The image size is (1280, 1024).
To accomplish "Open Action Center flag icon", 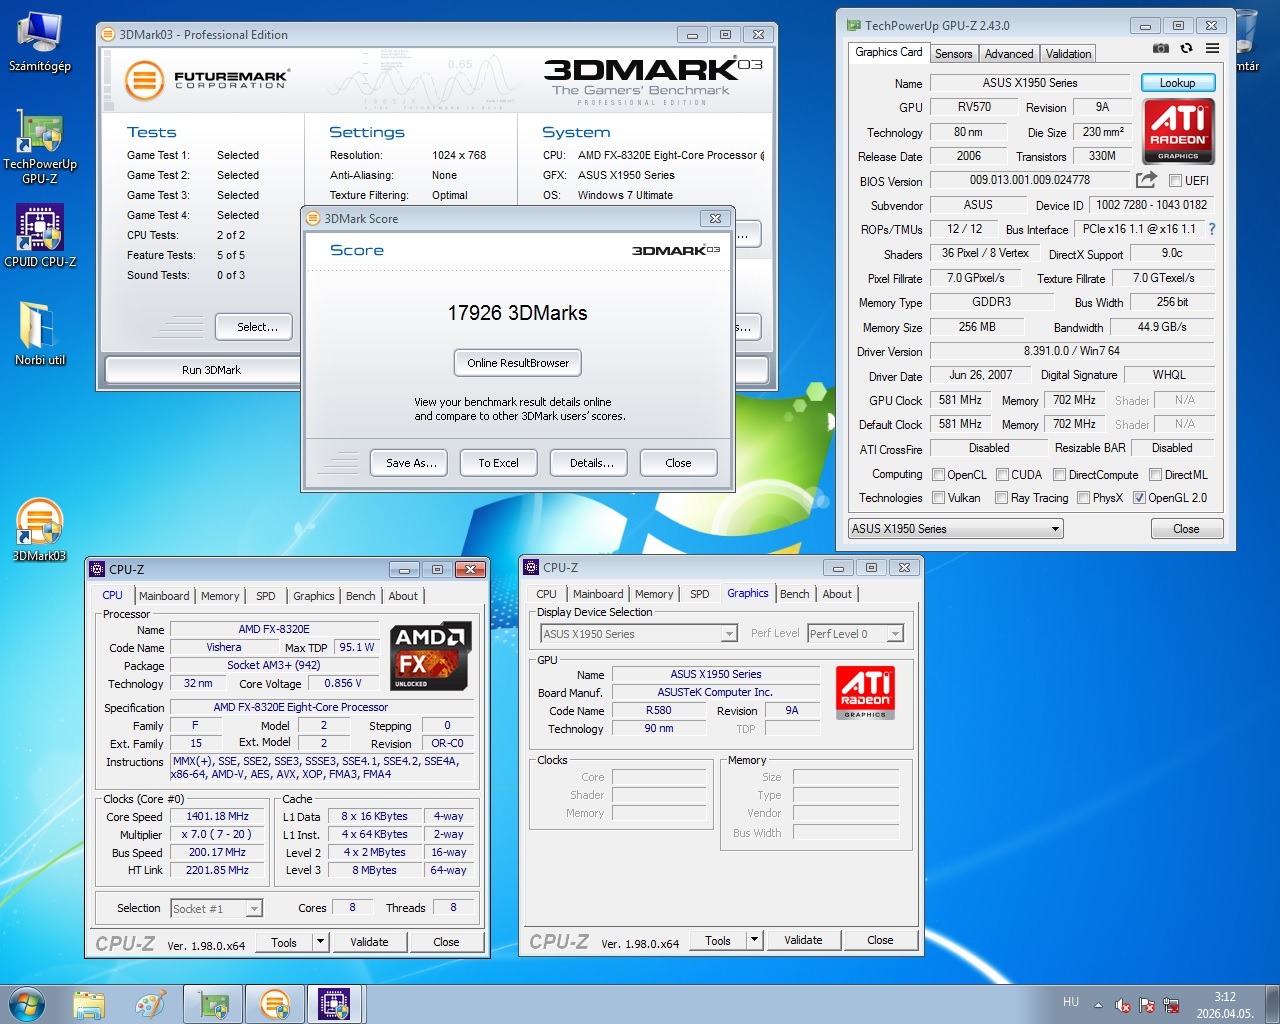I will coord(1147,1005).
